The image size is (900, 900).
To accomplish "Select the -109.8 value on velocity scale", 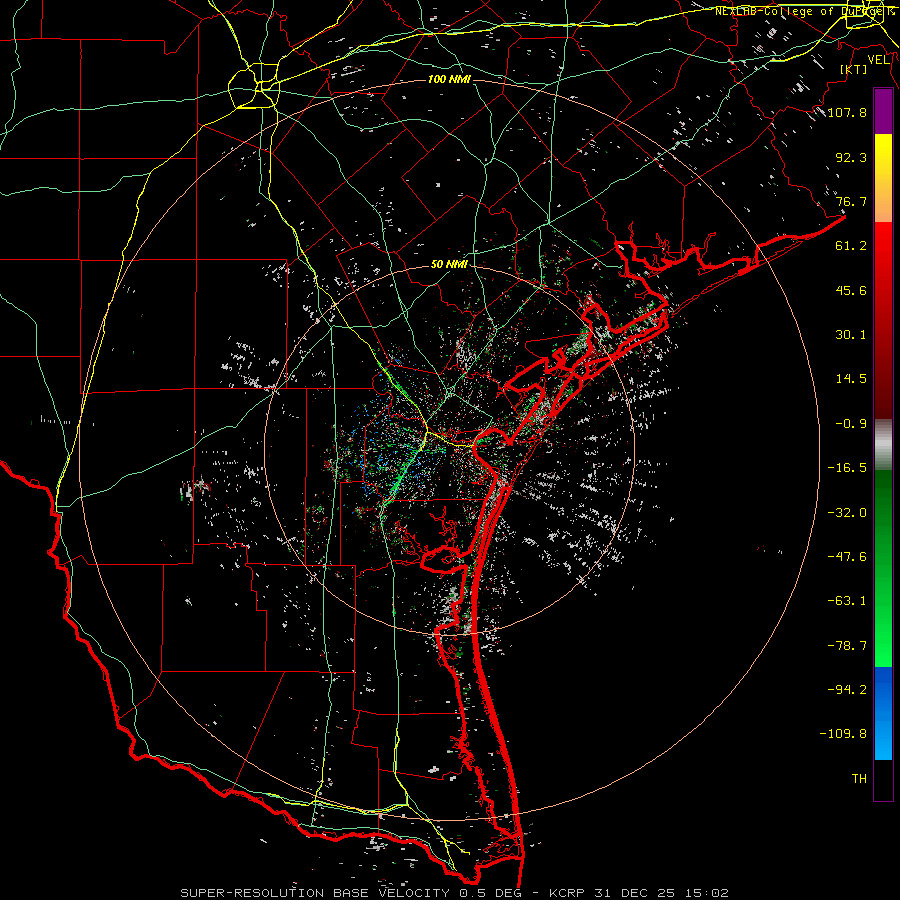I will coord(843,734).
